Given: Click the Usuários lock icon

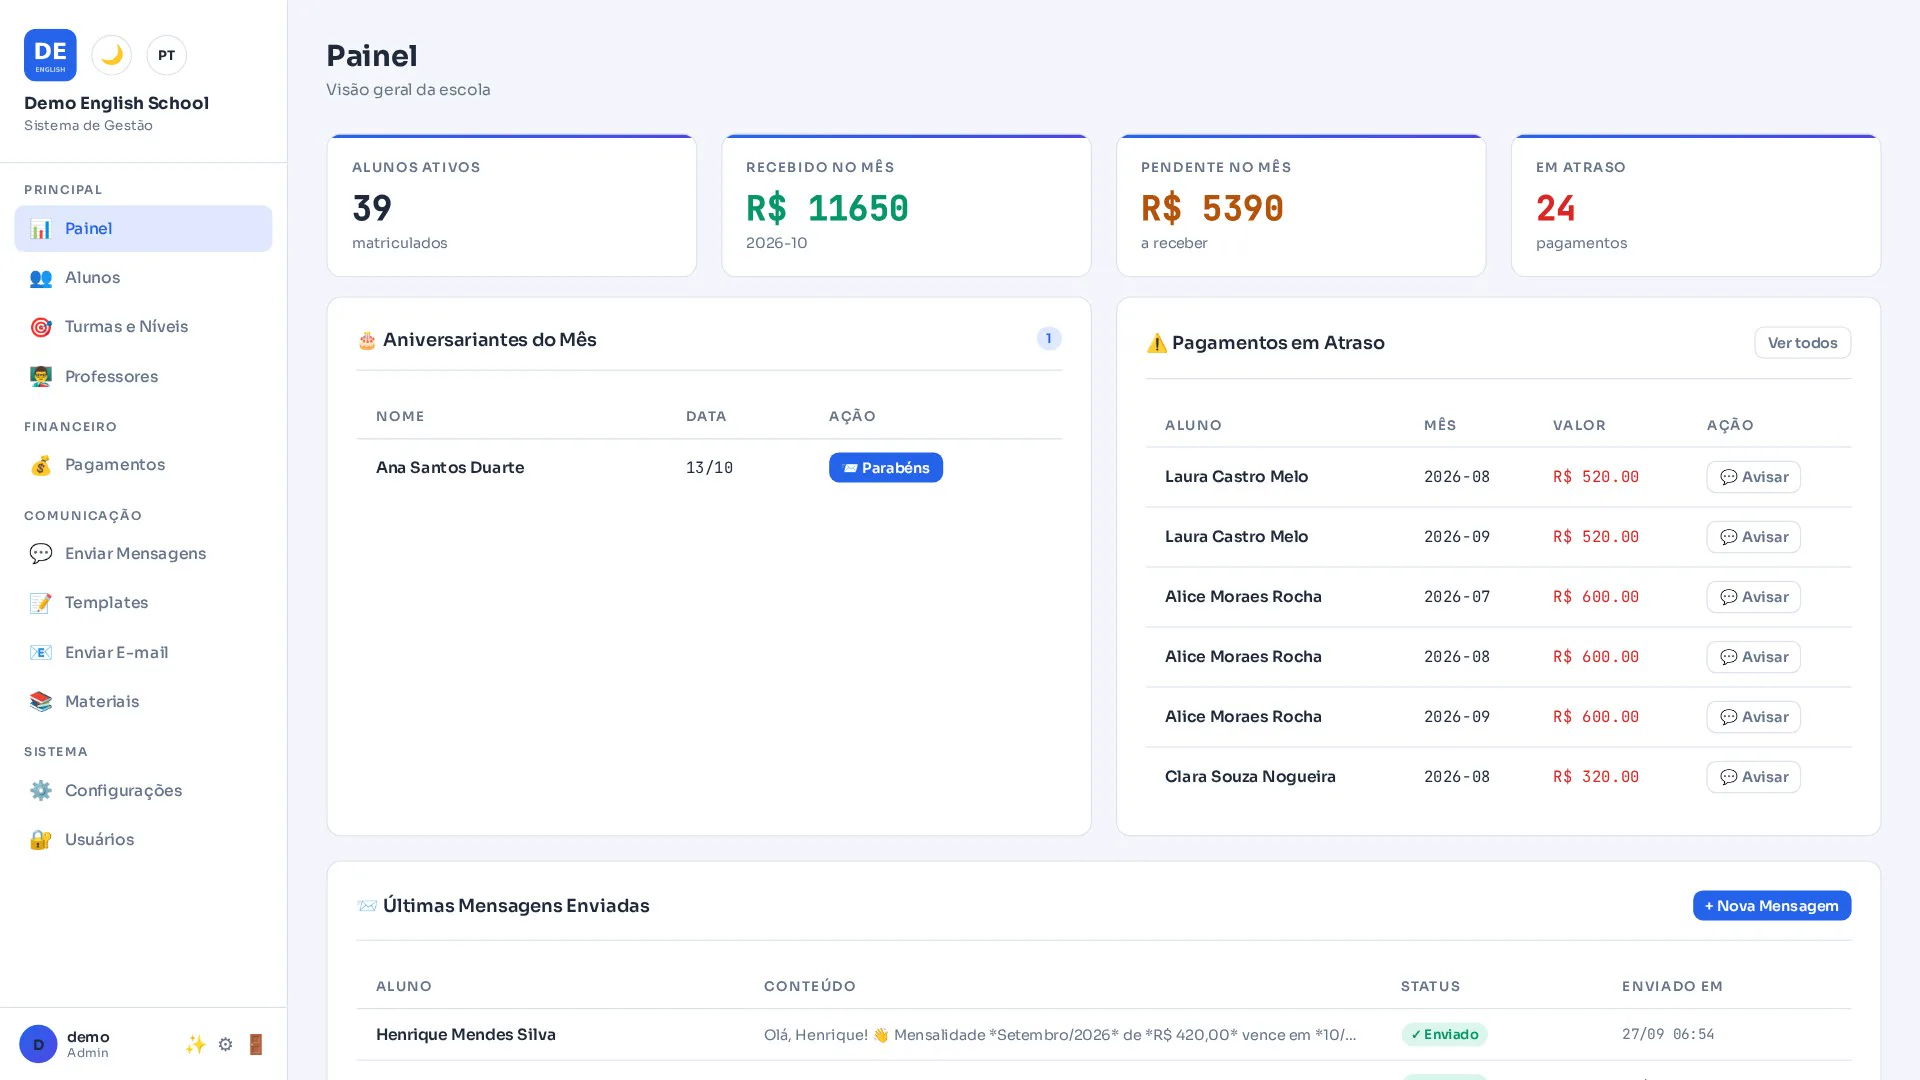Looking at the screenshot, I should (x=40, y=840).
